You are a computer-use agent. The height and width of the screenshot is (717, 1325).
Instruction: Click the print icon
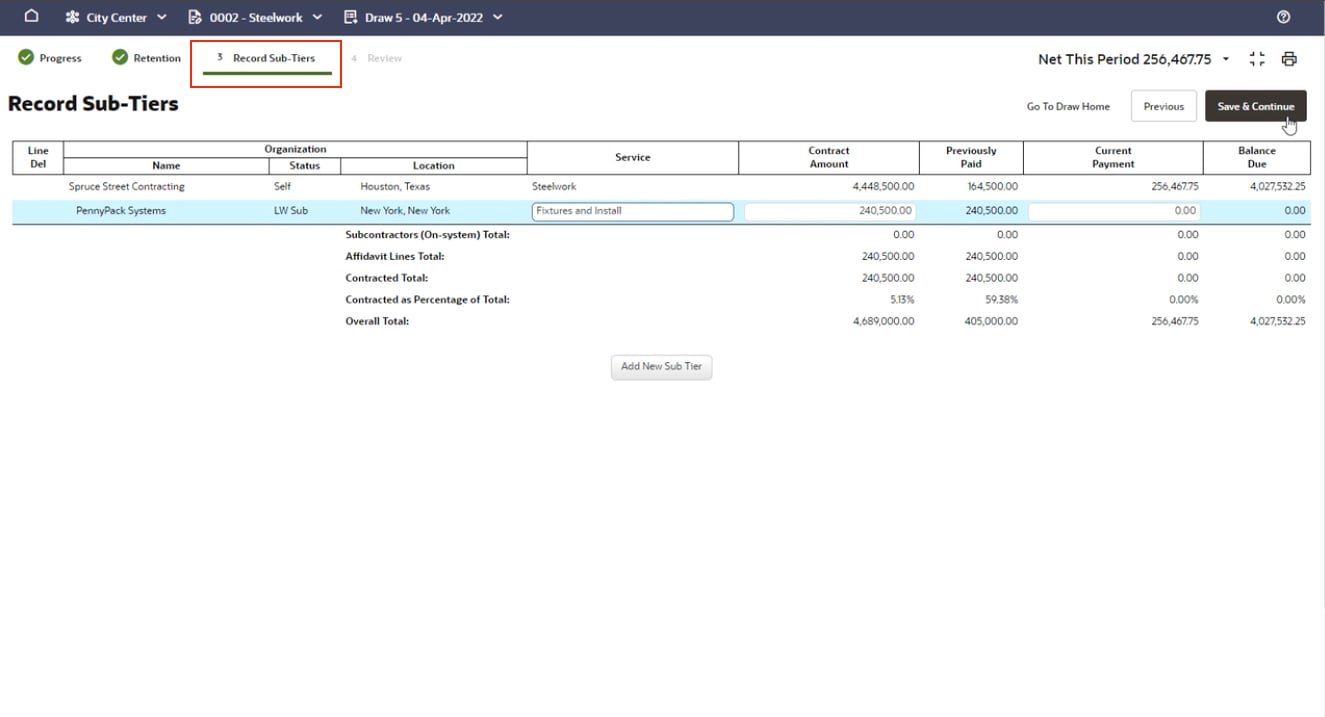click(1289, 59)
